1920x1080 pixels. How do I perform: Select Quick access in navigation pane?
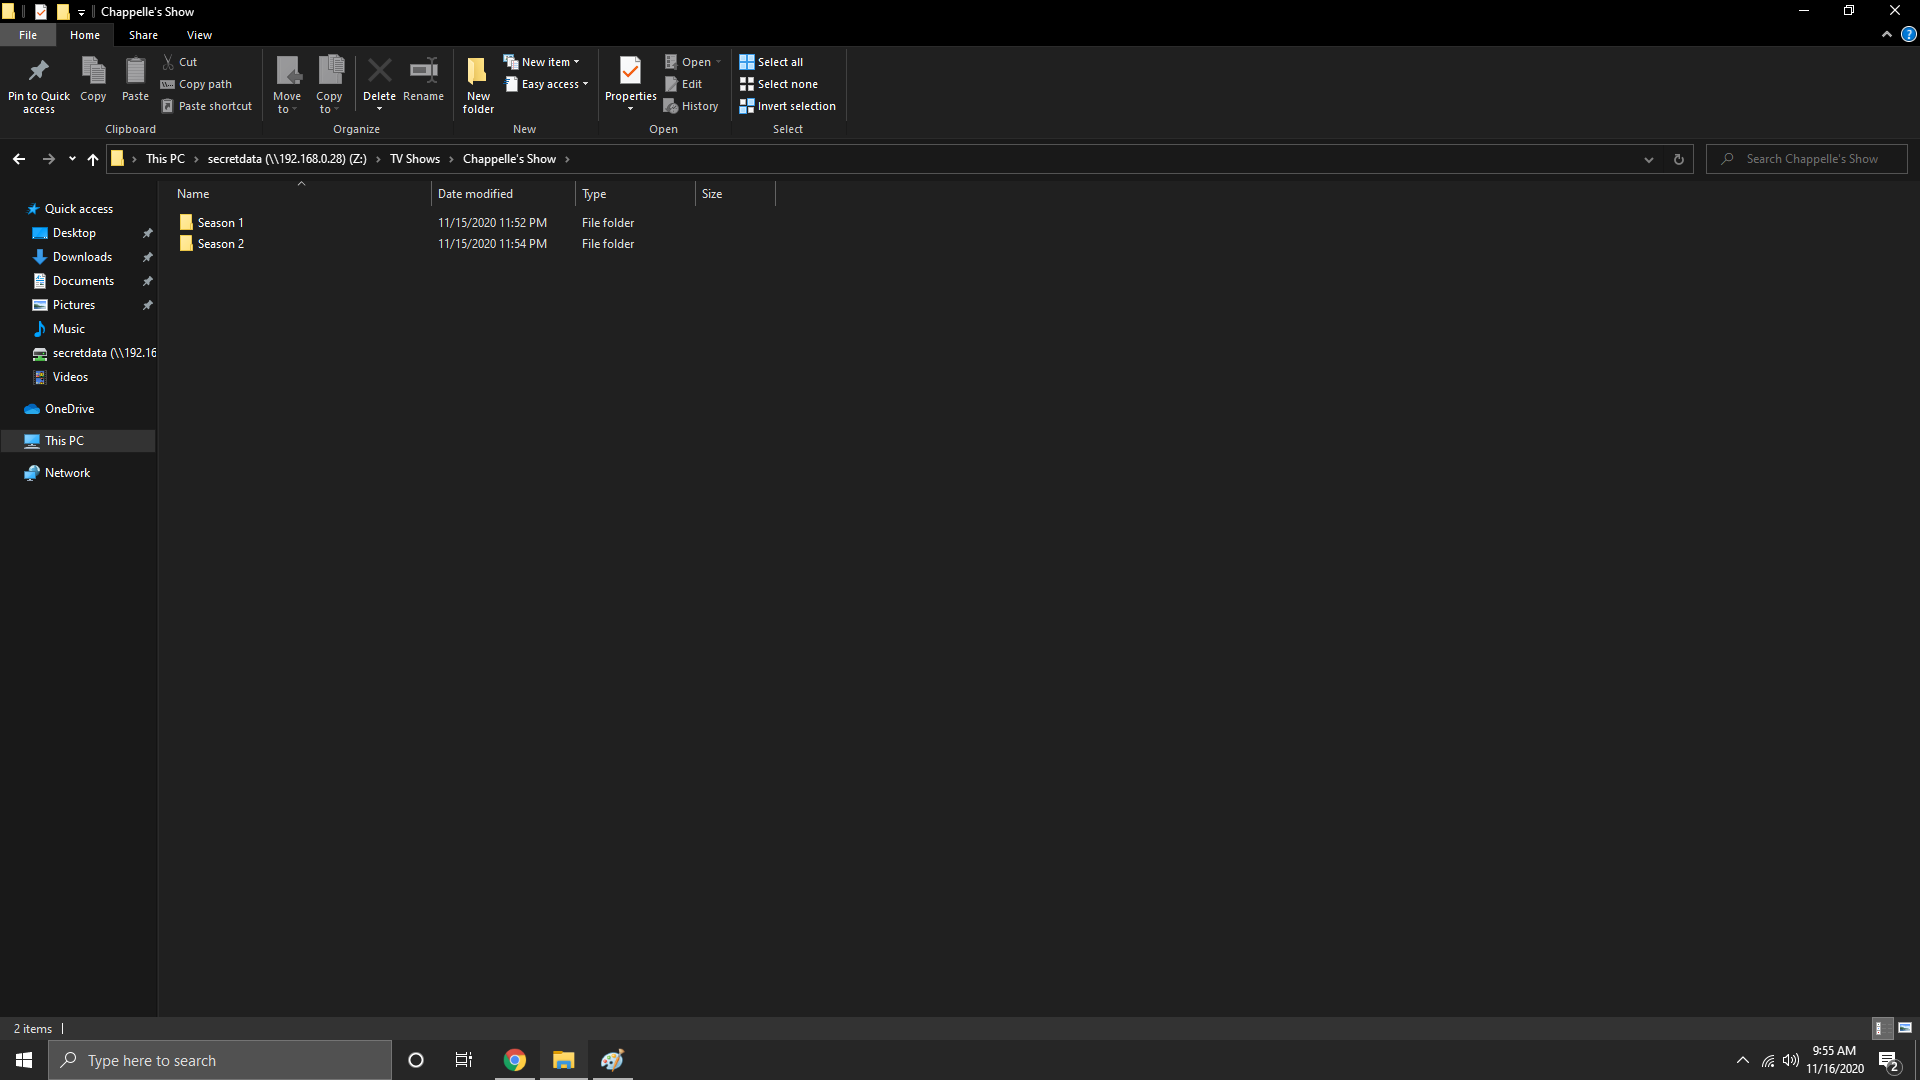coord(78,209)
